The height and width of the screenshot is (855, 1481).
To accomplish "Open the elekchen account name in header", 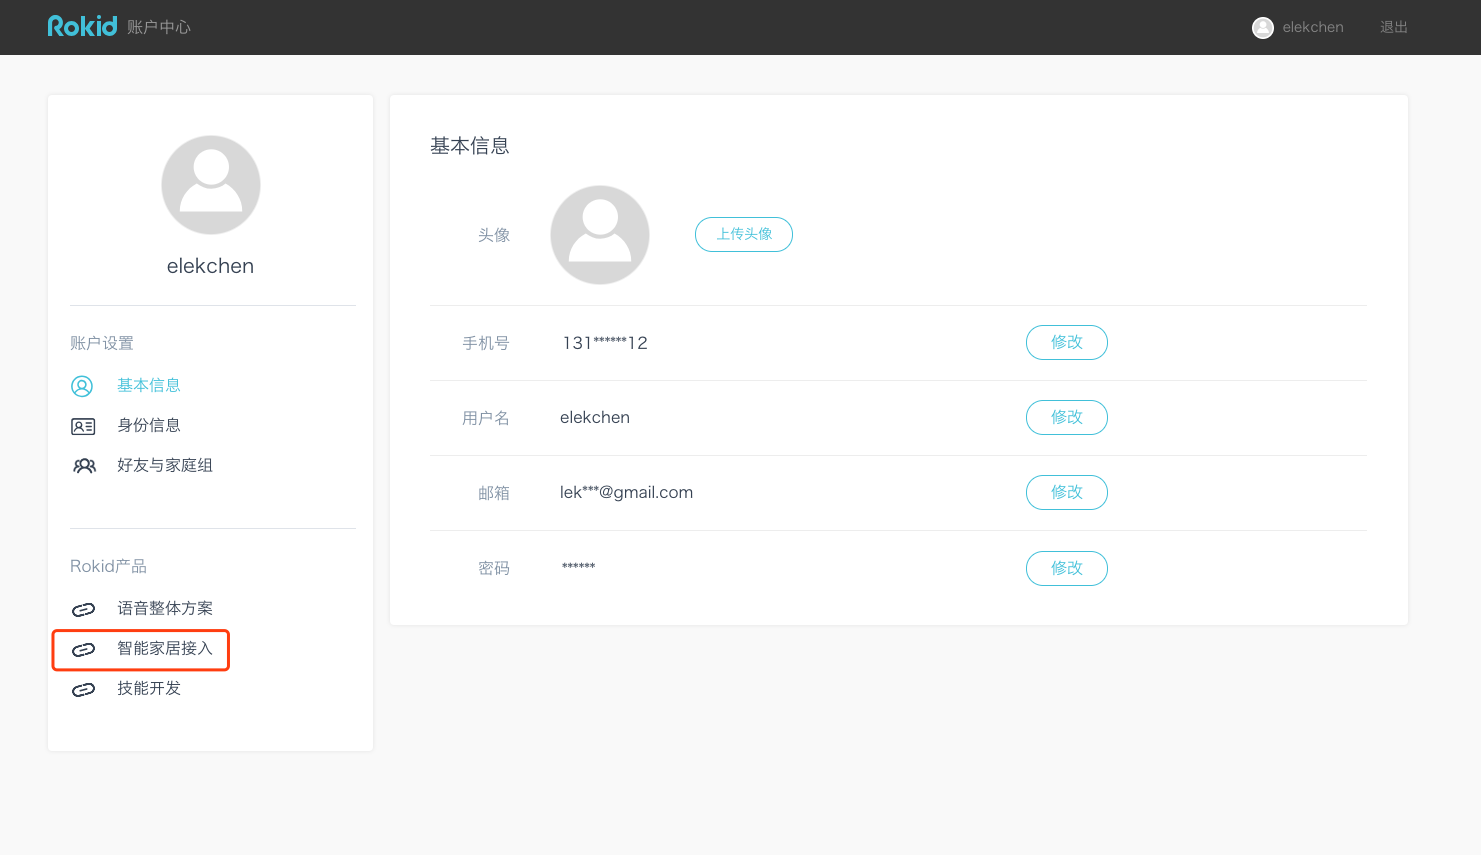I will pyautogui.click(x=1313, y=27).
